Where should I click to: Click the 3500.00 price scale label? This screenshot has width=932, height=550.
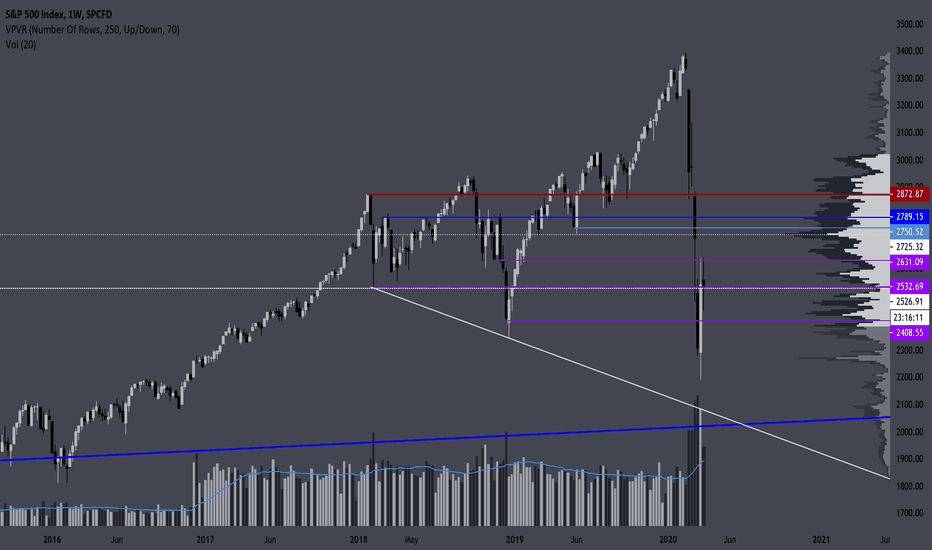point(910,24)
